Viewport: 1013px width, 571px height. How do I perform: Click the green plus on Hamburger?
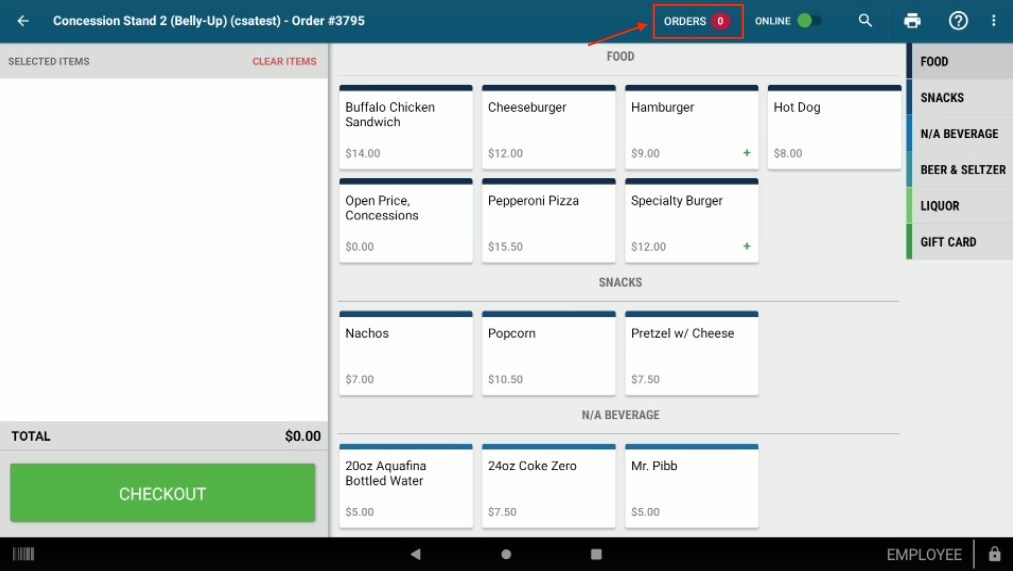coord(747,153)
